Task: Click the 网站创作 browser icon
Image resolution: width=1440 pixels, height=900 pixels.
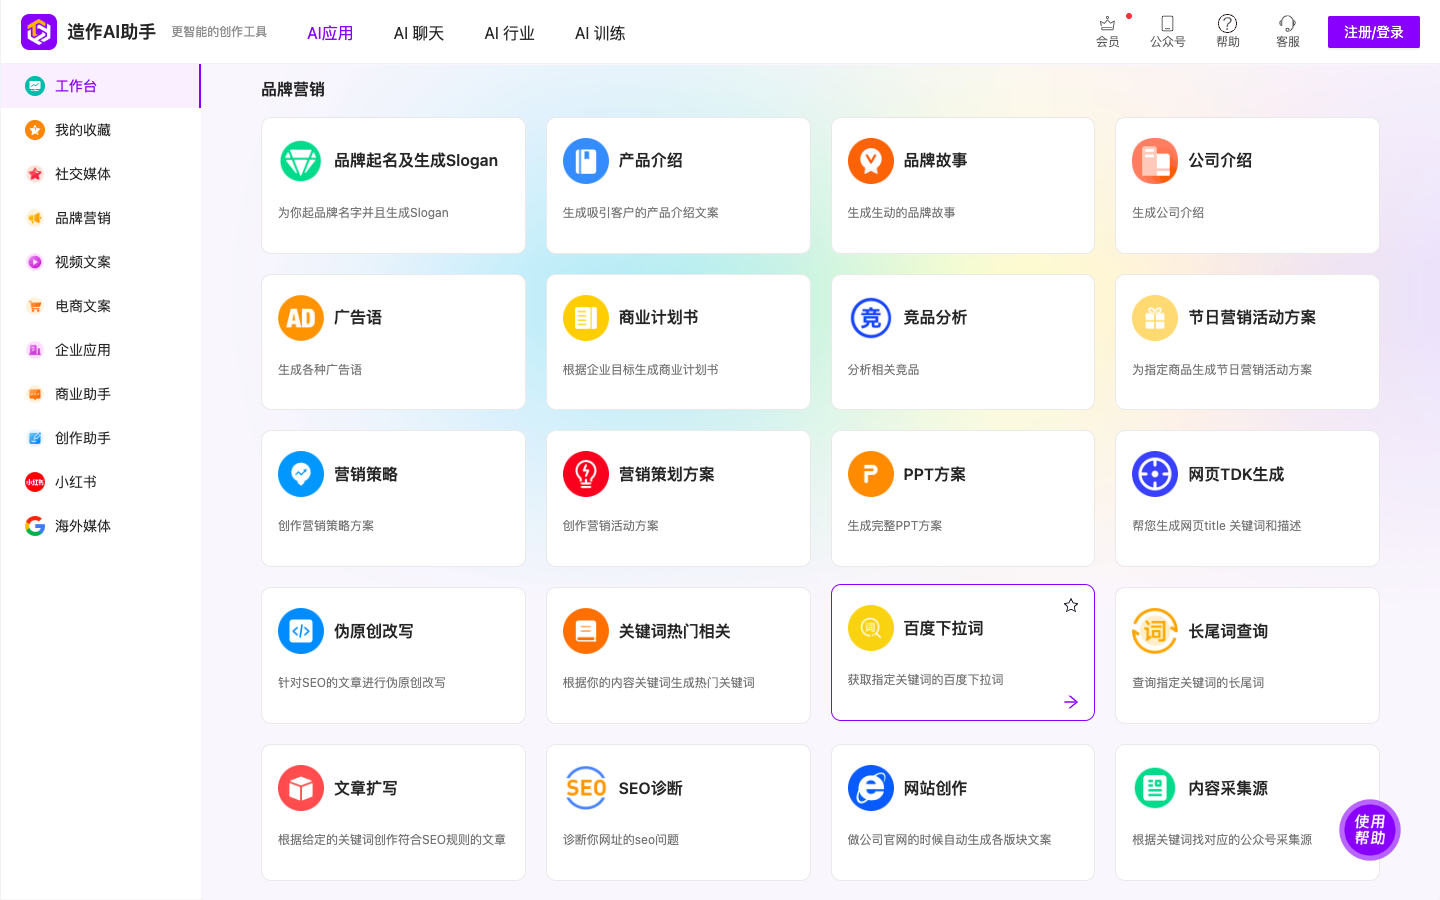Action: [871, 788]
